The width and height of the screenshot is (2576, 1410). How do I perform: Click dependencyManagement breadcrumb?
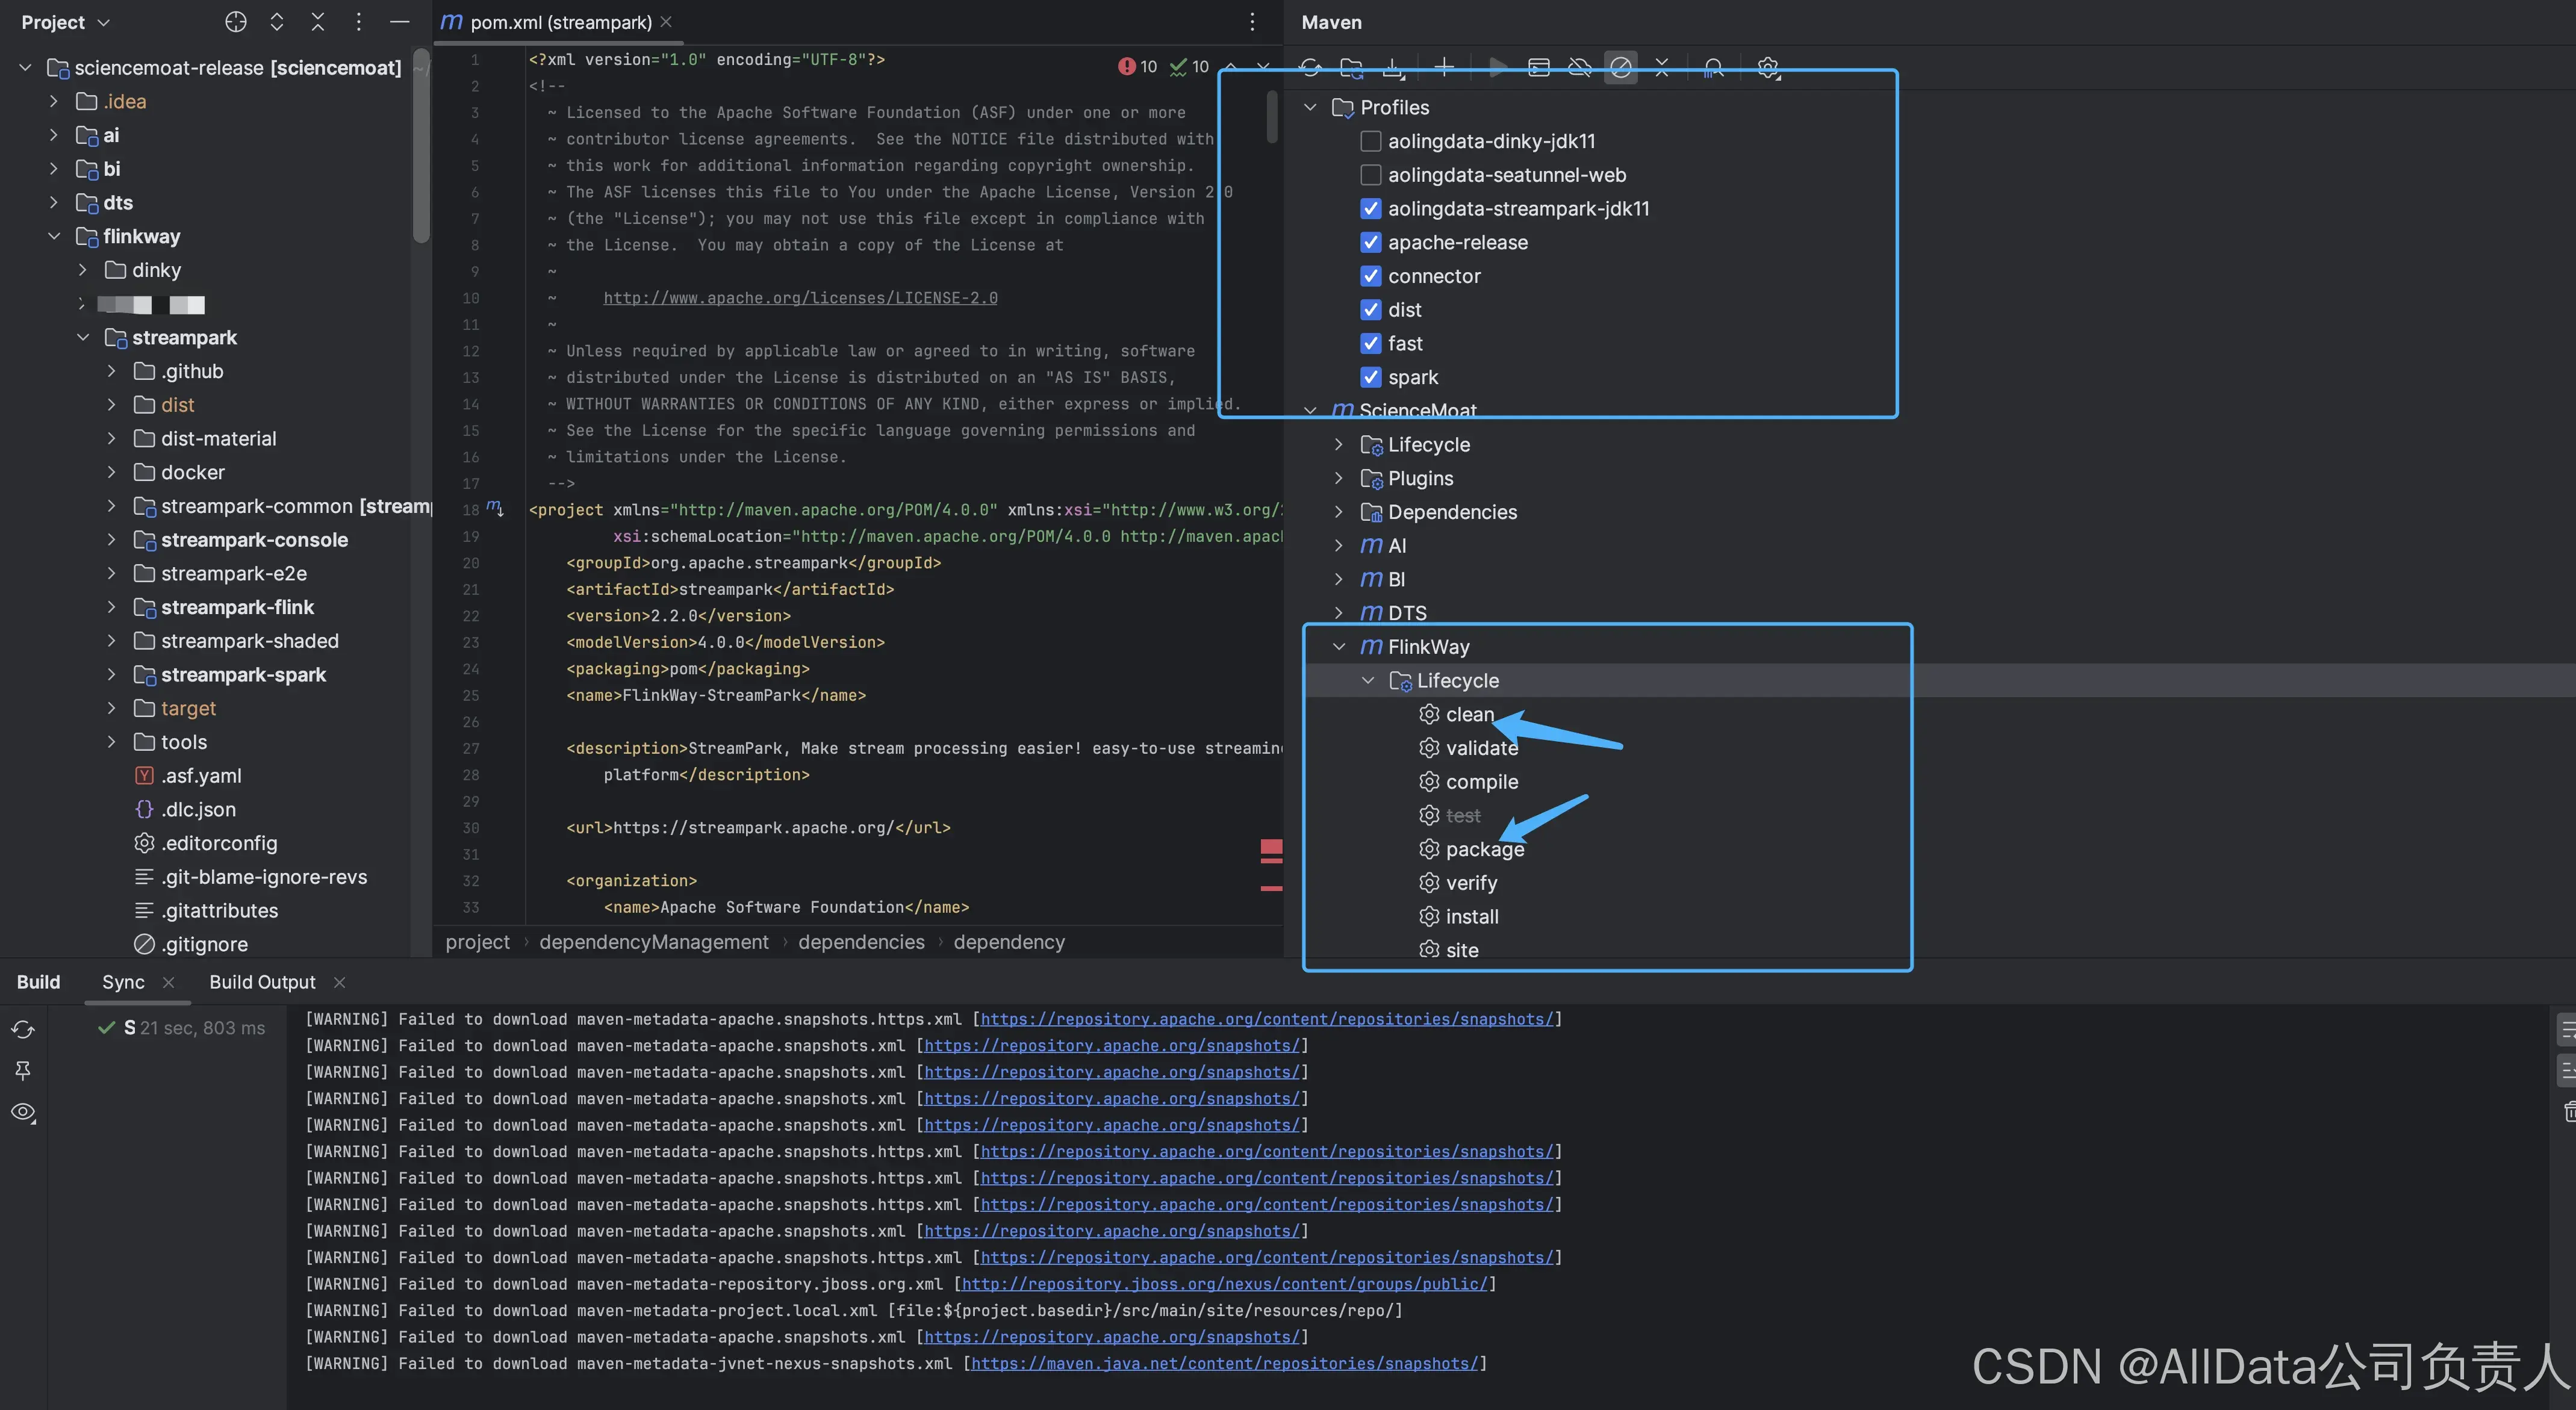click(x=654, y=942)
